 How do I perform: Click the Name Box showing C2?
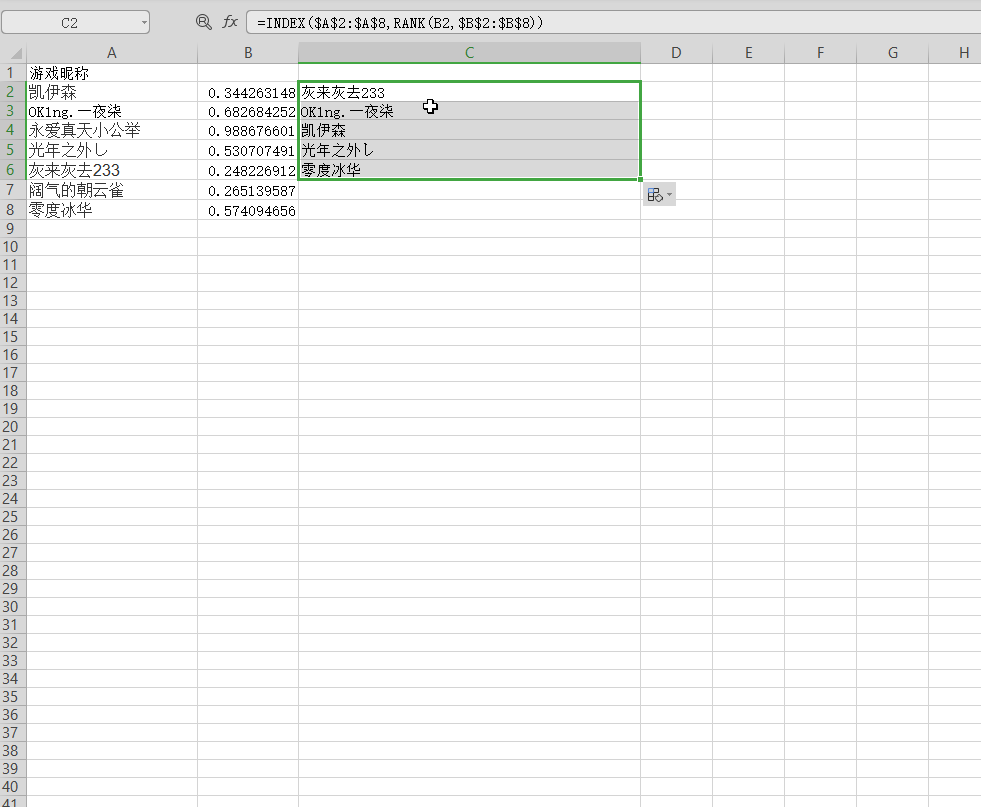coord(70,23)
